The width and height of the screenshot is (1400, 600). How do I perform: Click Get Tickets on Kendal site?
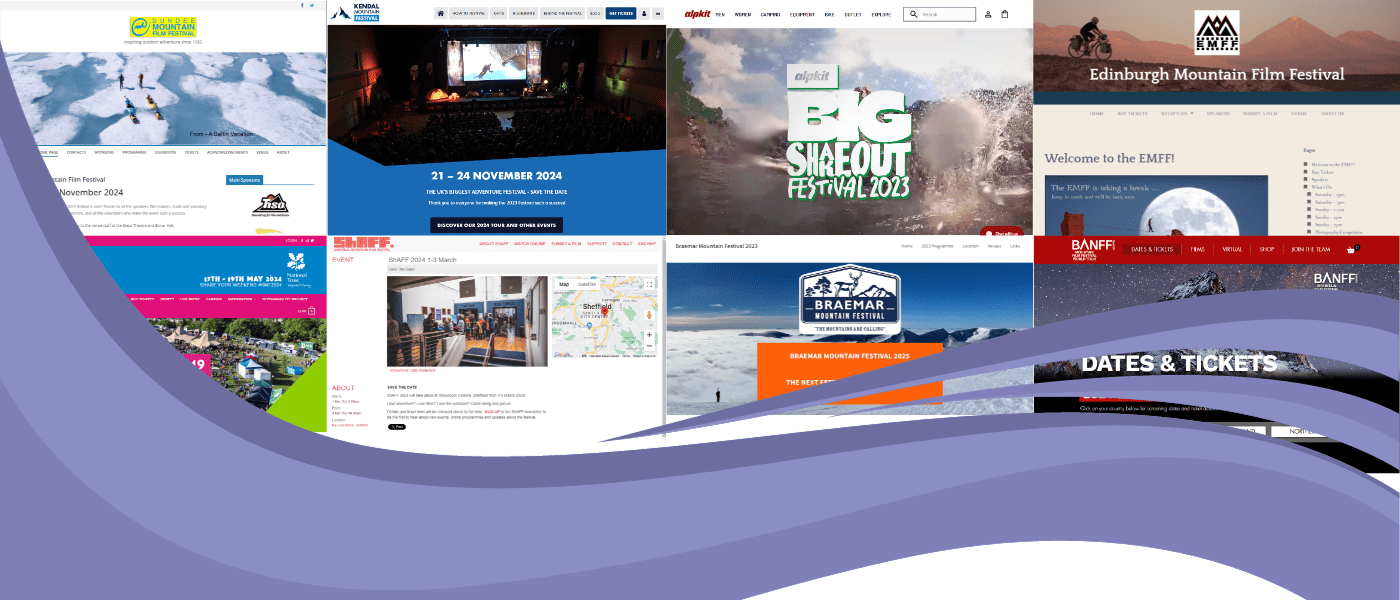coord(620,14)
